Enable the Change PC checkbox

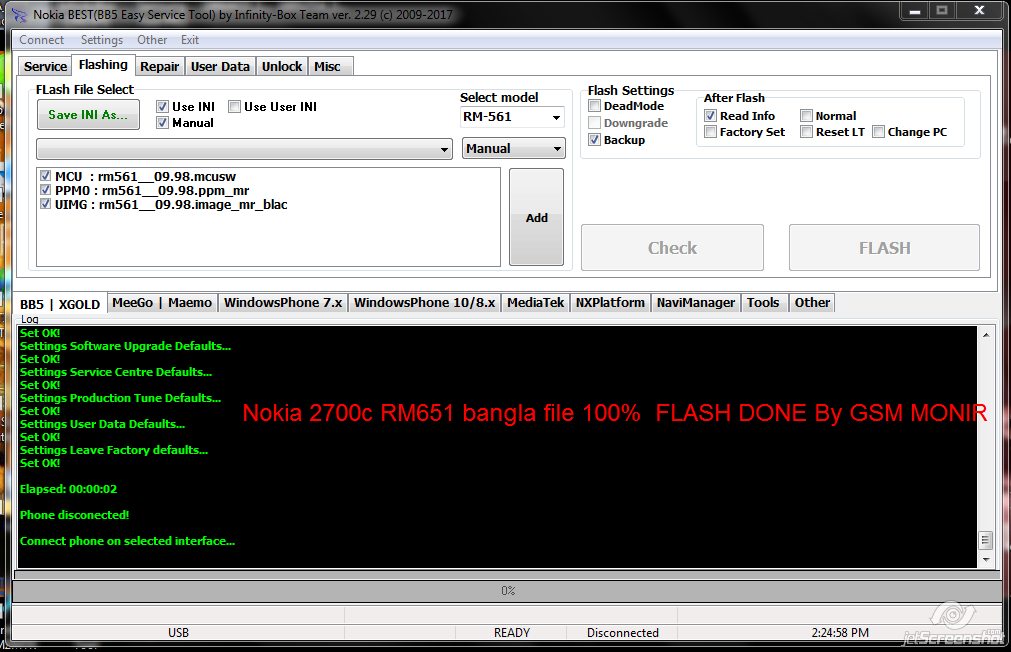[x=878, y=132]
